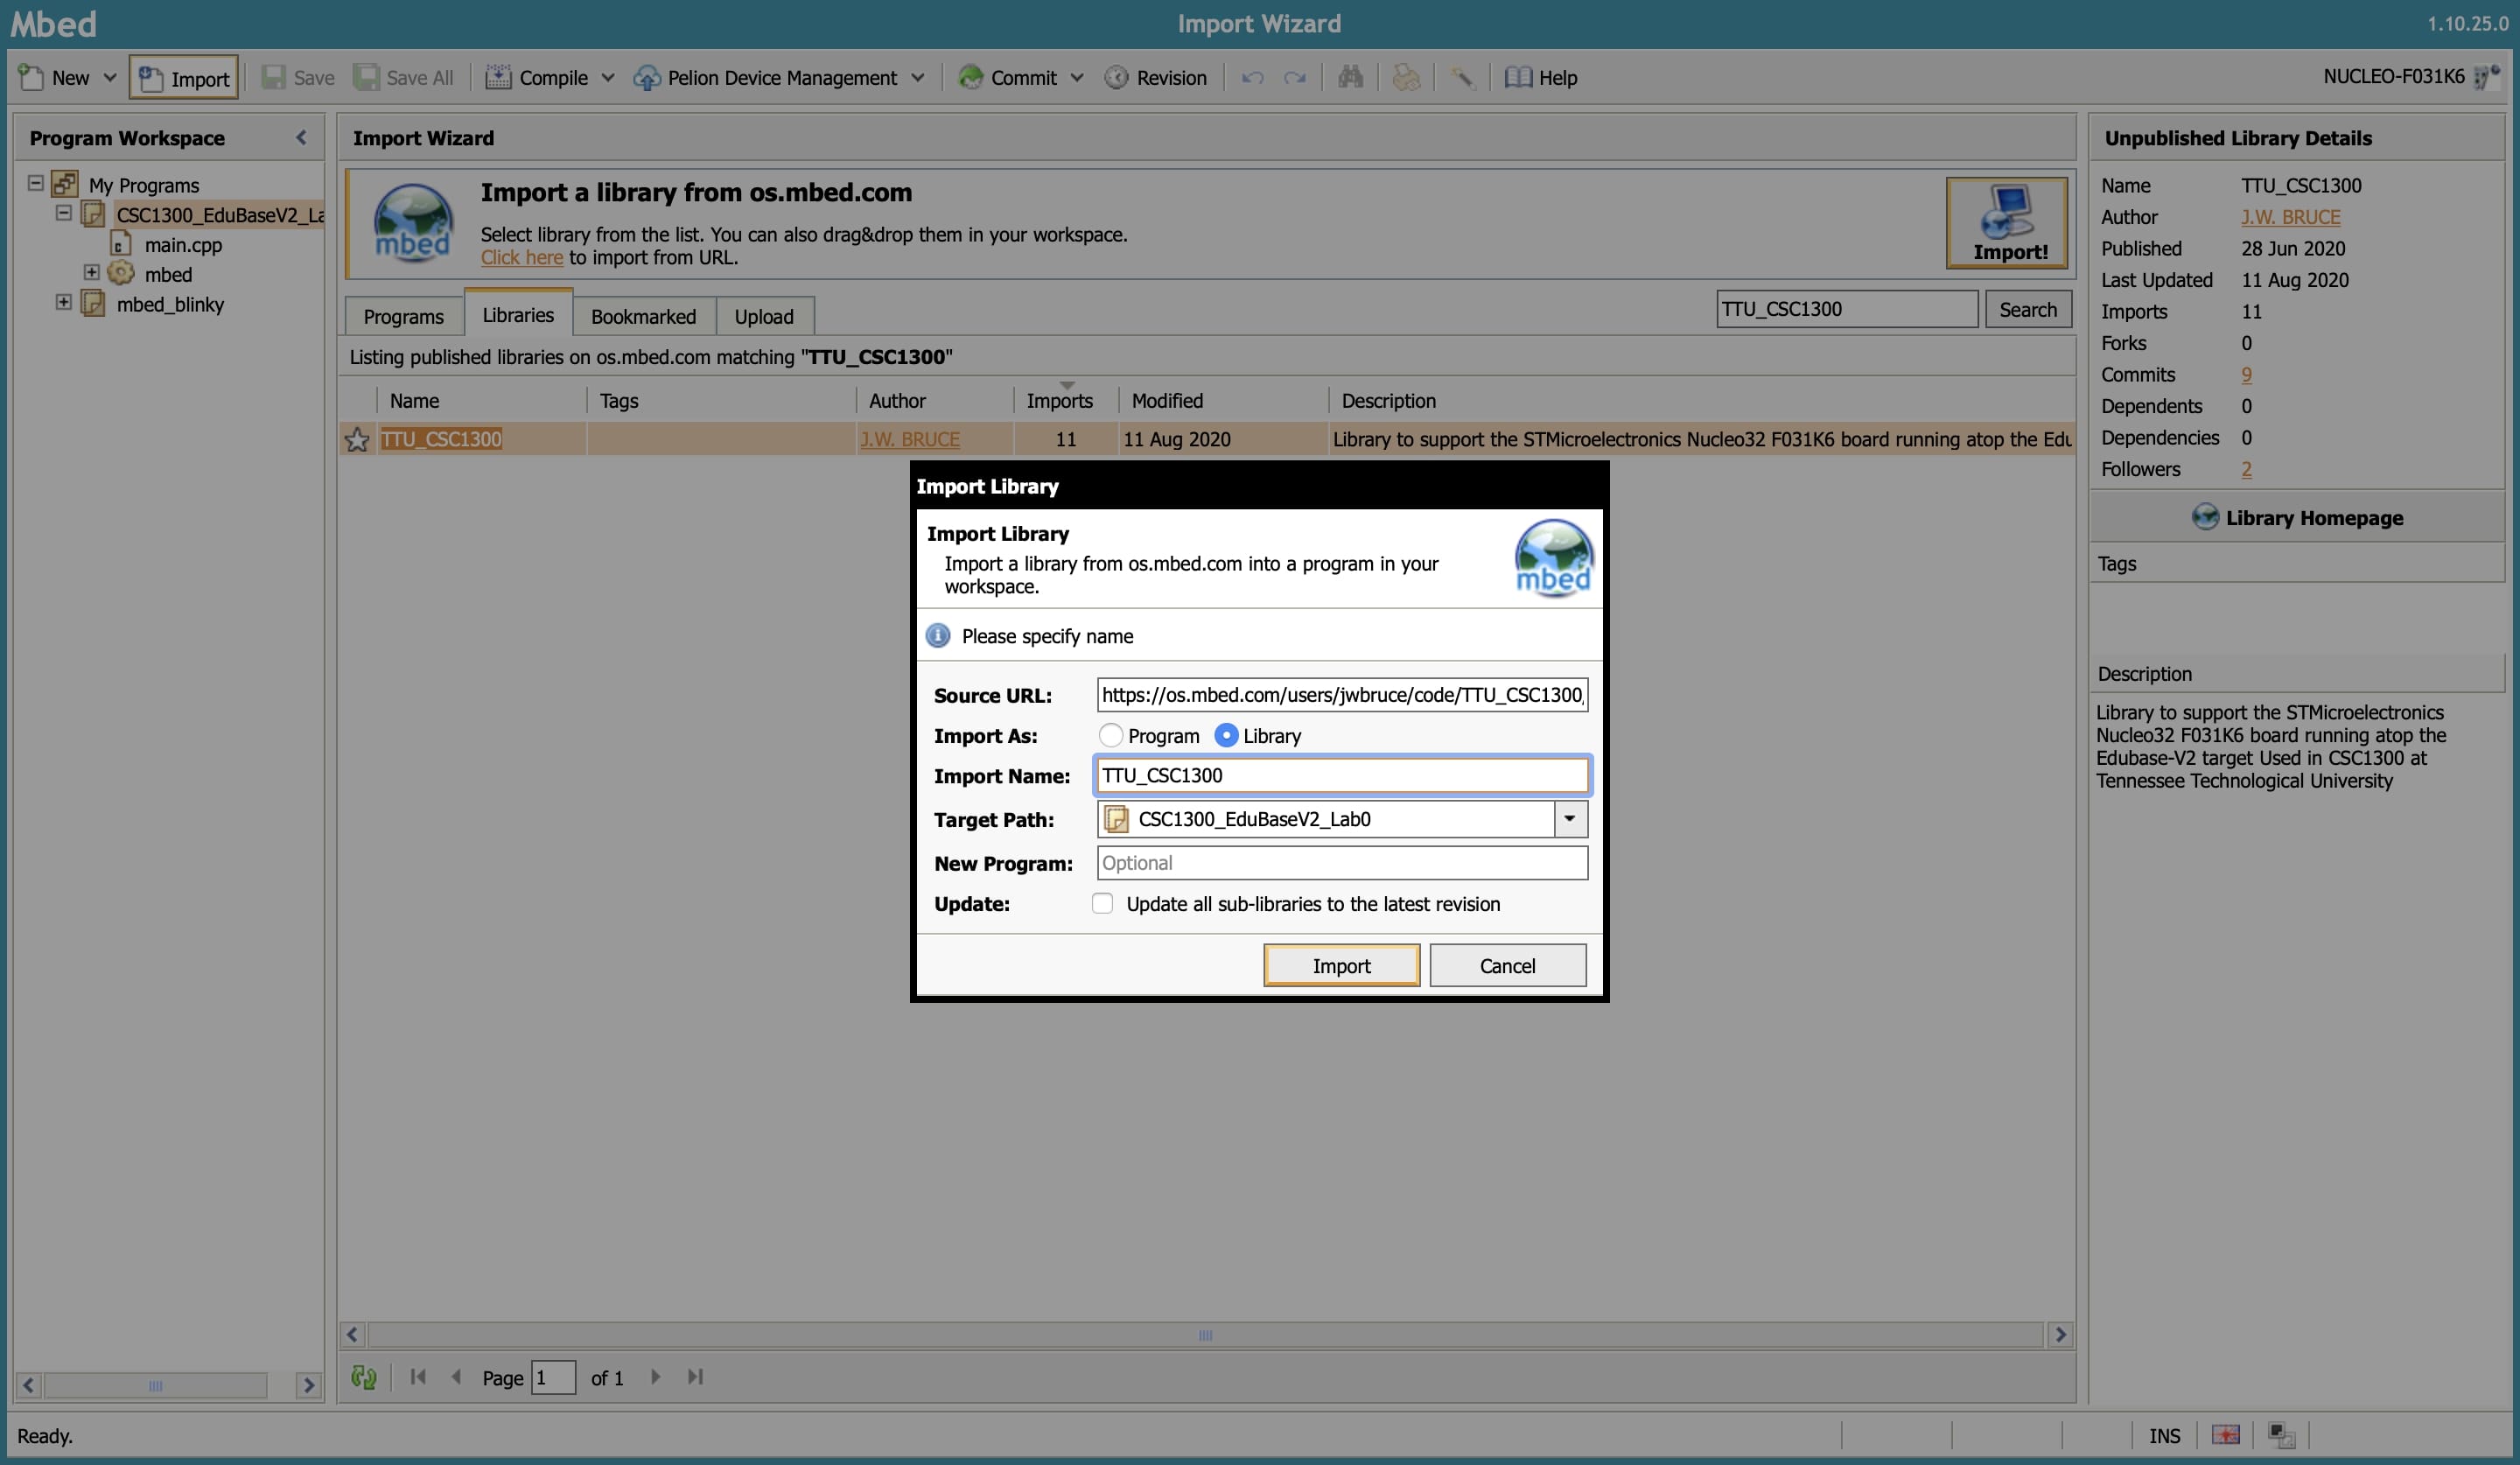This screenshot has width=2520, height=1465.
Task: Click the refresh icon in pagination bar
Action: click(363, 1377)
